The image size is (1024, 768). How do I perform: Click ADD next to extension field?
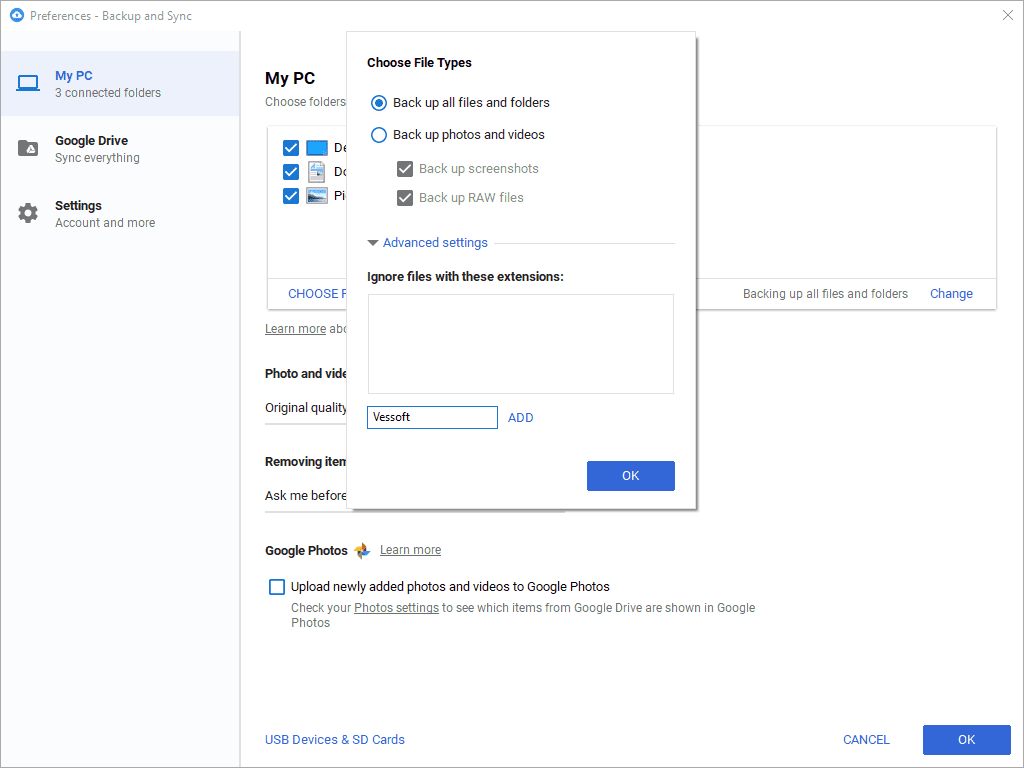(521, 418)
